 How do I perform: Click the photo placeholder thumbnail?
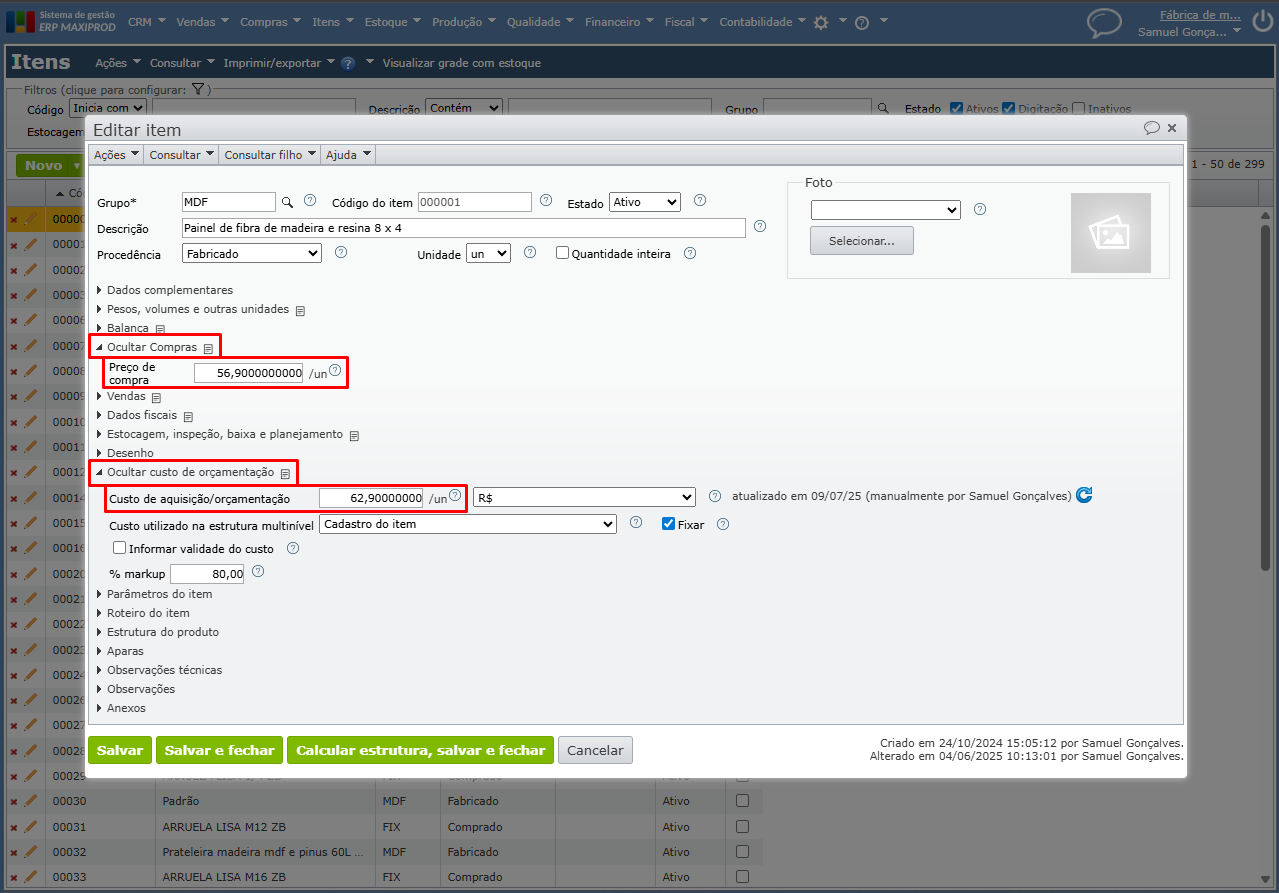[x=1111, y=233]
